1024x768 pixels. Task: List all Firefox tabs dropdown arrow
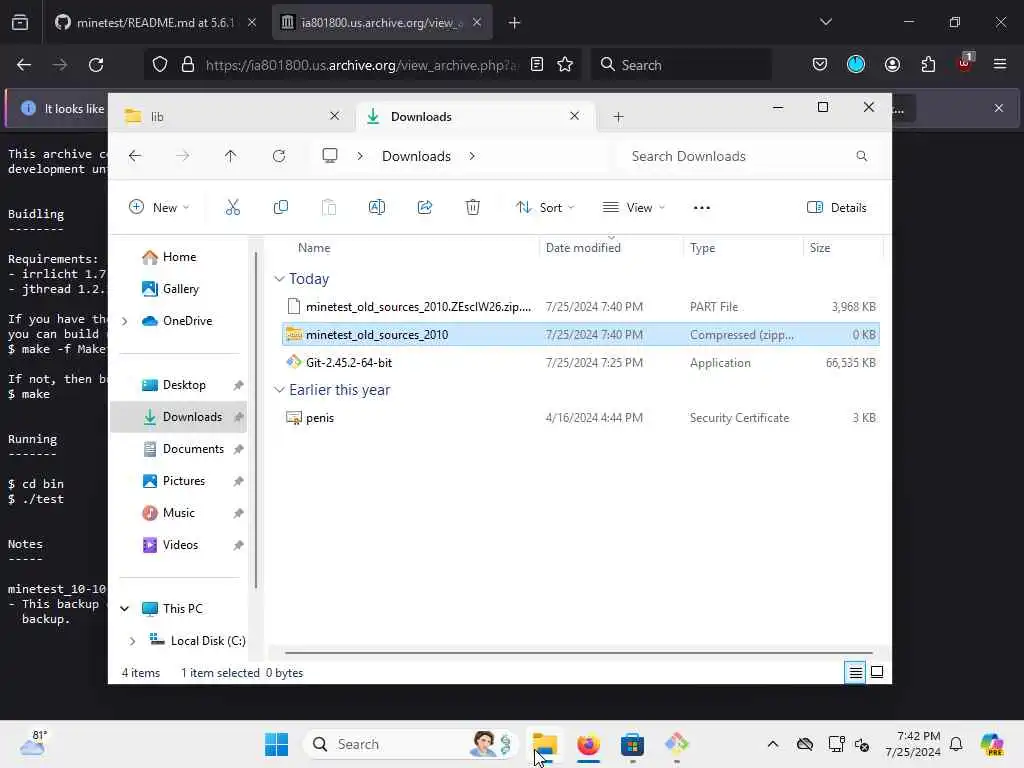point(825,22)
